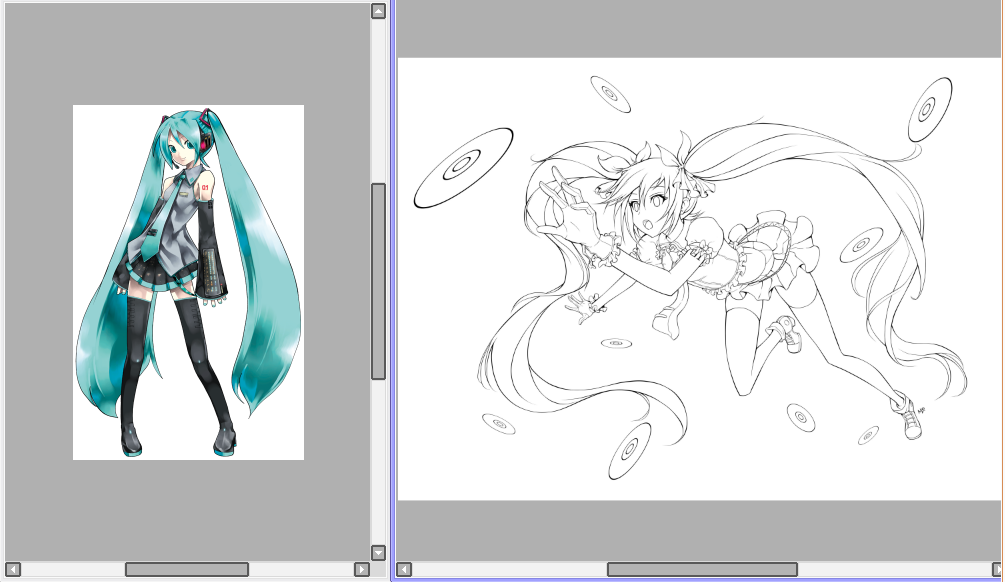Viewport: 1005px width, 582px height.
Task: Click the line-art pane's horizontal scrollbar thumb
Action: click(x=702, y=569)
